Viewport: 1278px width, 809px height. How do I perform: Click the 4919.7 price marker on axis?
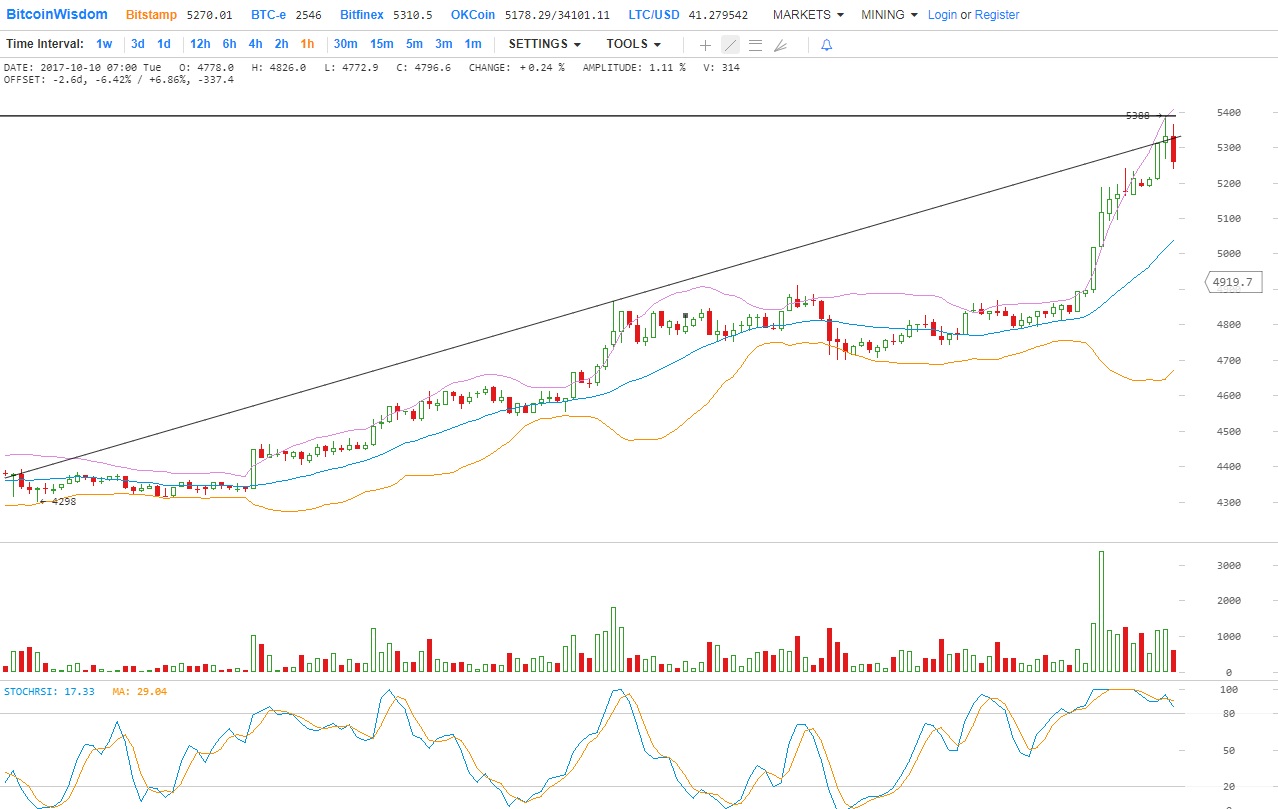[x=1232, y=283]
